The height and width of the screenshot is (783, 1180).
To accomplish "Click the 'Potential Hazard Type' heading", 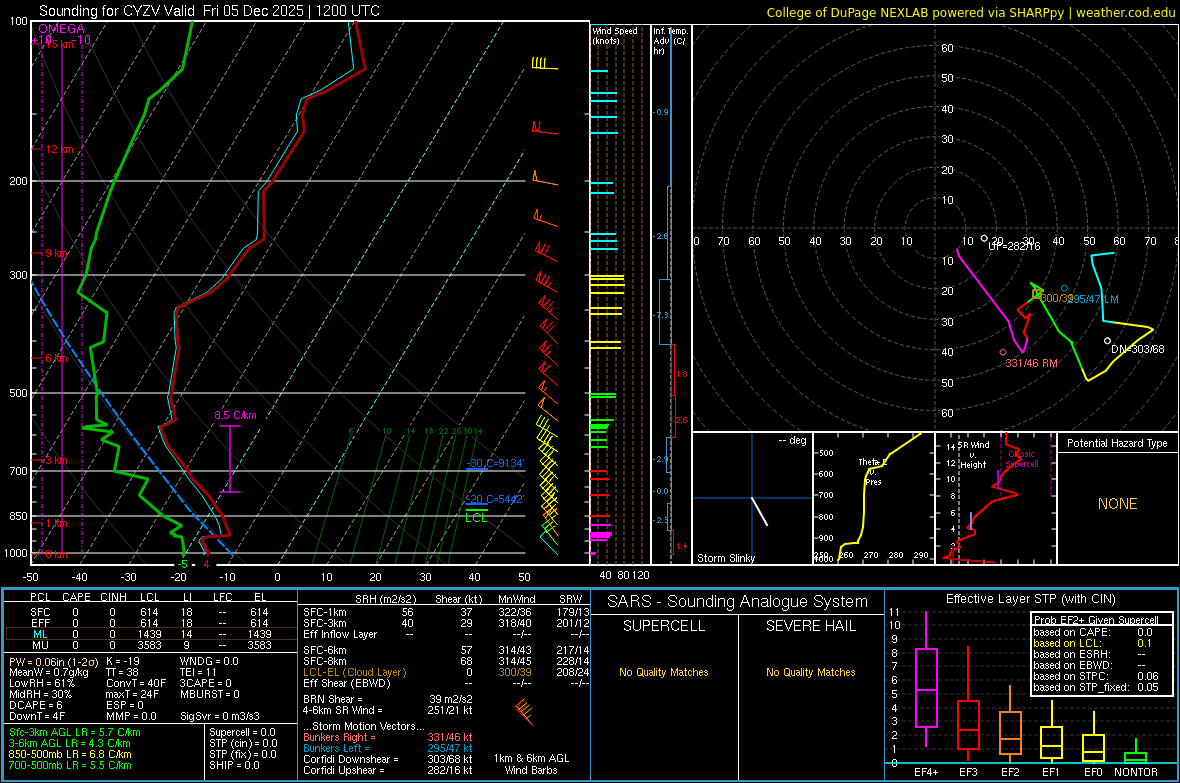I will click(x=1117, y=443).
